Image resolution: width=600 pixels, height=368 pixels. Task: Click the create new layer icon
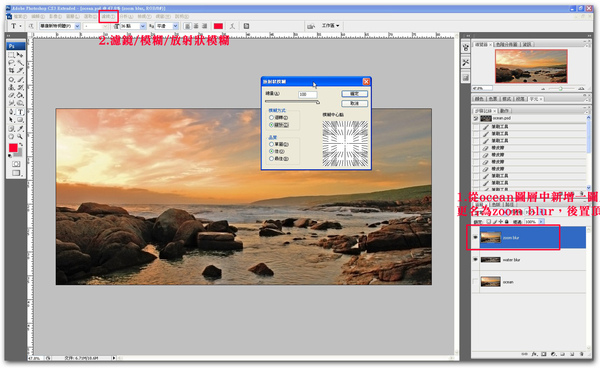pos(572,354)
